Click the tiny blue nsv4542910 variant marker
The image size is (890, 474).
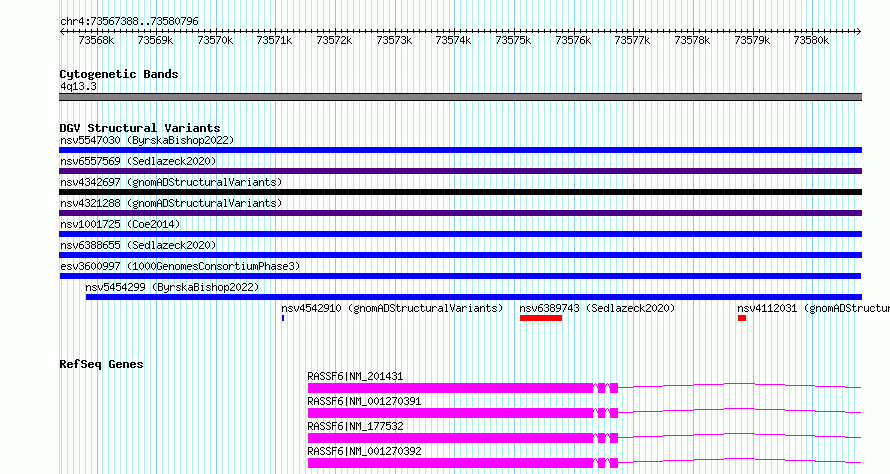click(x=283, y=318)
